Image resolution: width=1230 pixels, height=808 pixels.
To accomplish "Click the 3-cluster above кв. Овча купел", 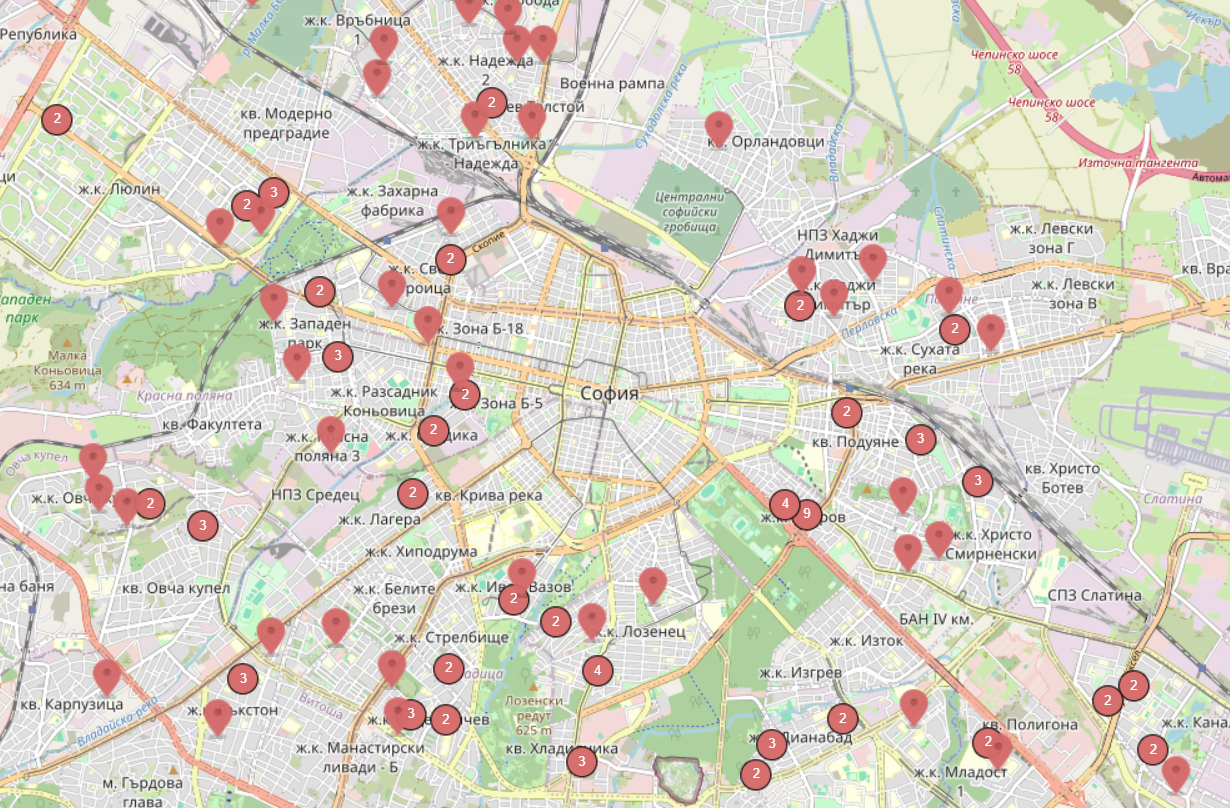I will click(x=203, y=525).
